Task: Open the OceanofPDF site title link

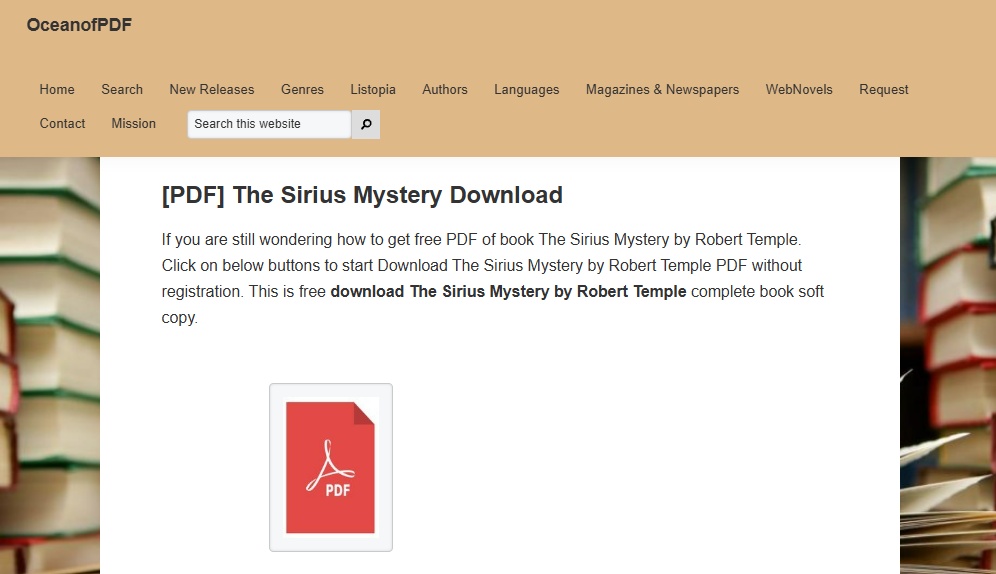Action: coord(79,25)
